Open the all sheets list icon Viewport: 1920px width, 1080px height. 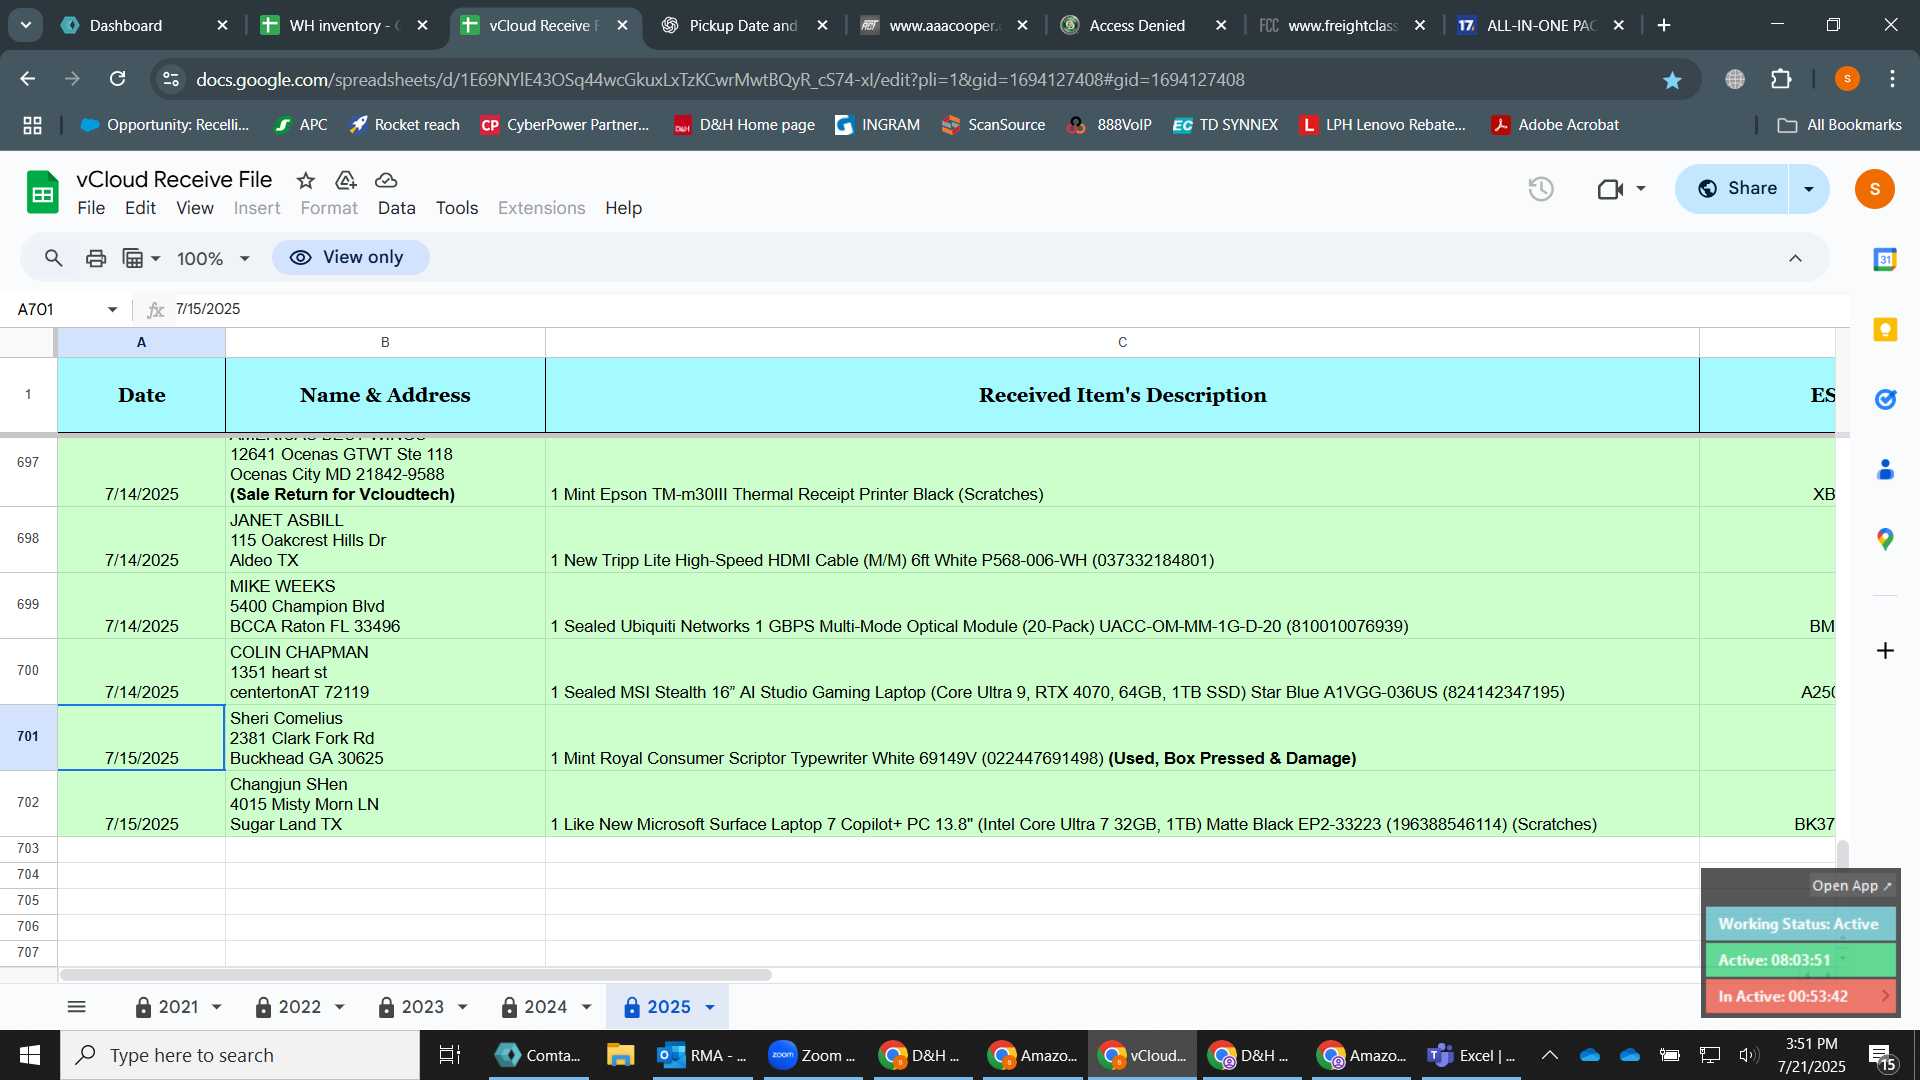click(77, 1007)
